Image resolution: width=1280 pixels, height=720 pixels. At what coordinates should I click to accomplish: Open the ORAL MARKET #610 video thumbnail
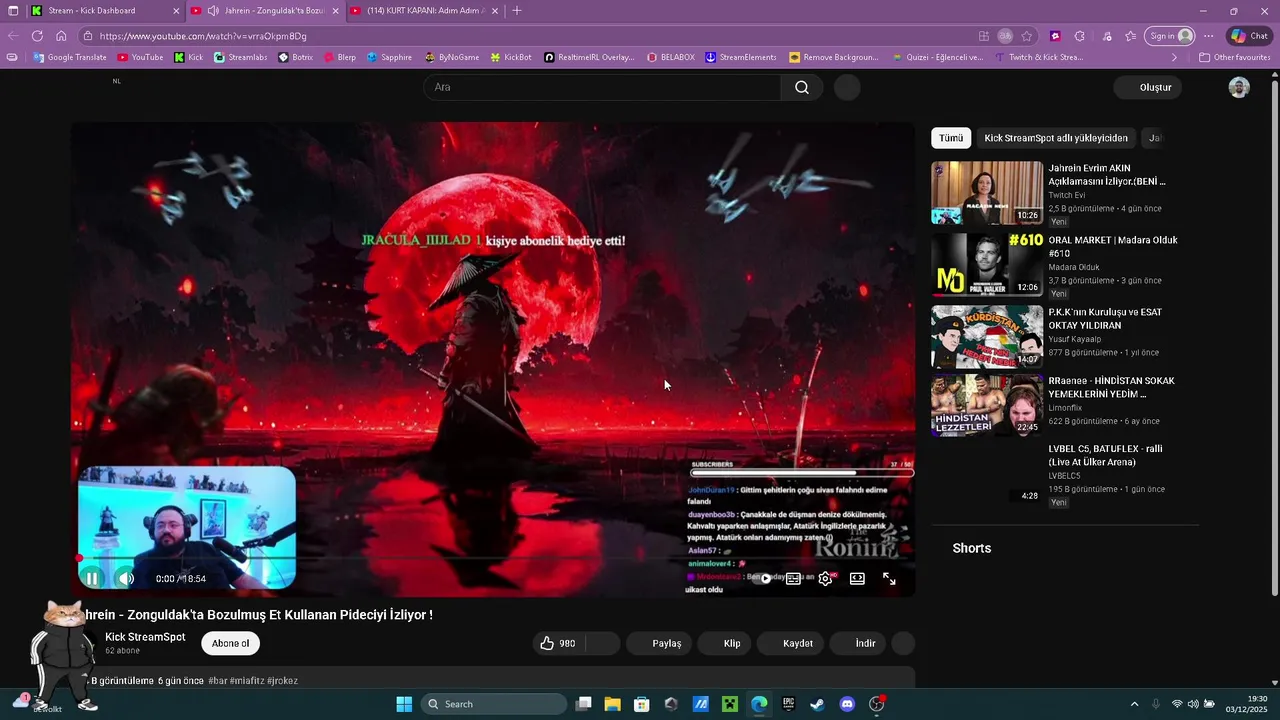987,265
